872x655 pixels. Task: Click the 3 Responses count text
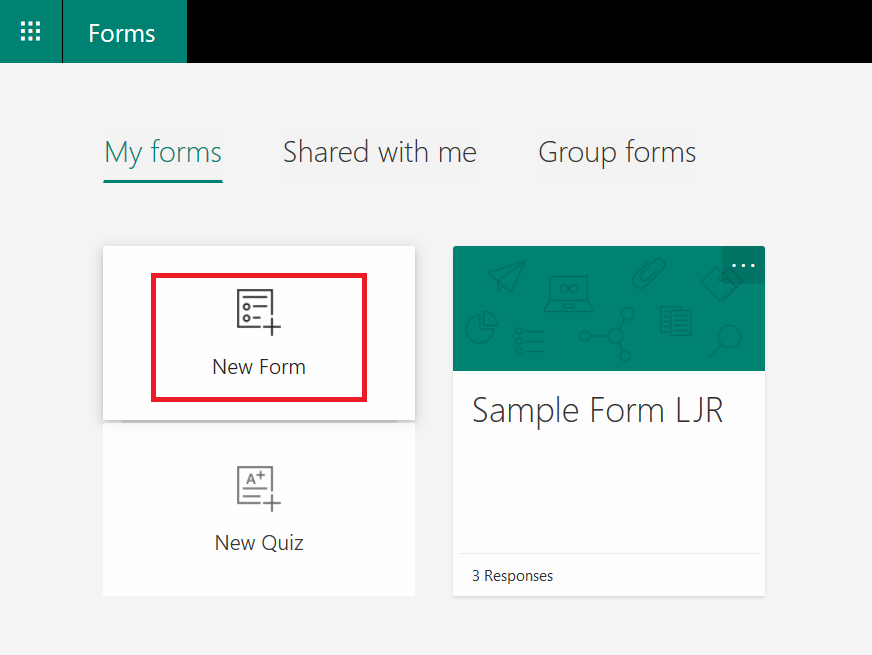(512, 576)
